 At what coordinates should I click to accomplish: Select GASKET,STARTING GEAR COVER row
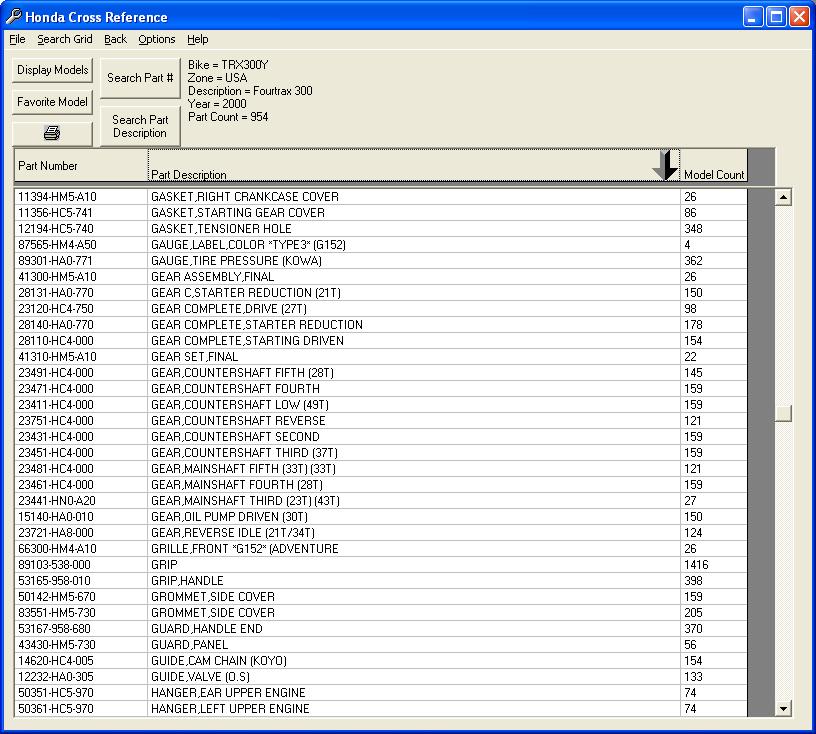click(381, 213)
